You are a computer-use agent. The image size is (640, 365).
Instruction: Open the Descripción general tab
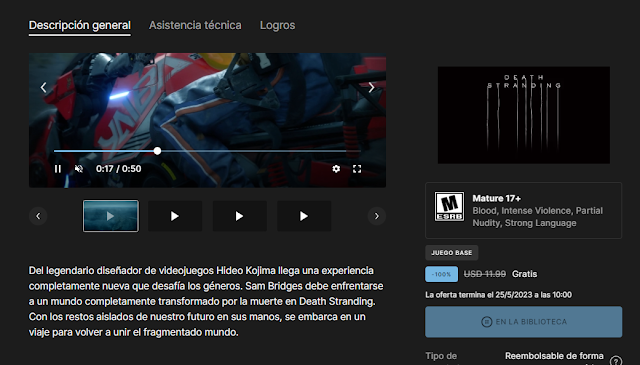coord(80,25)
